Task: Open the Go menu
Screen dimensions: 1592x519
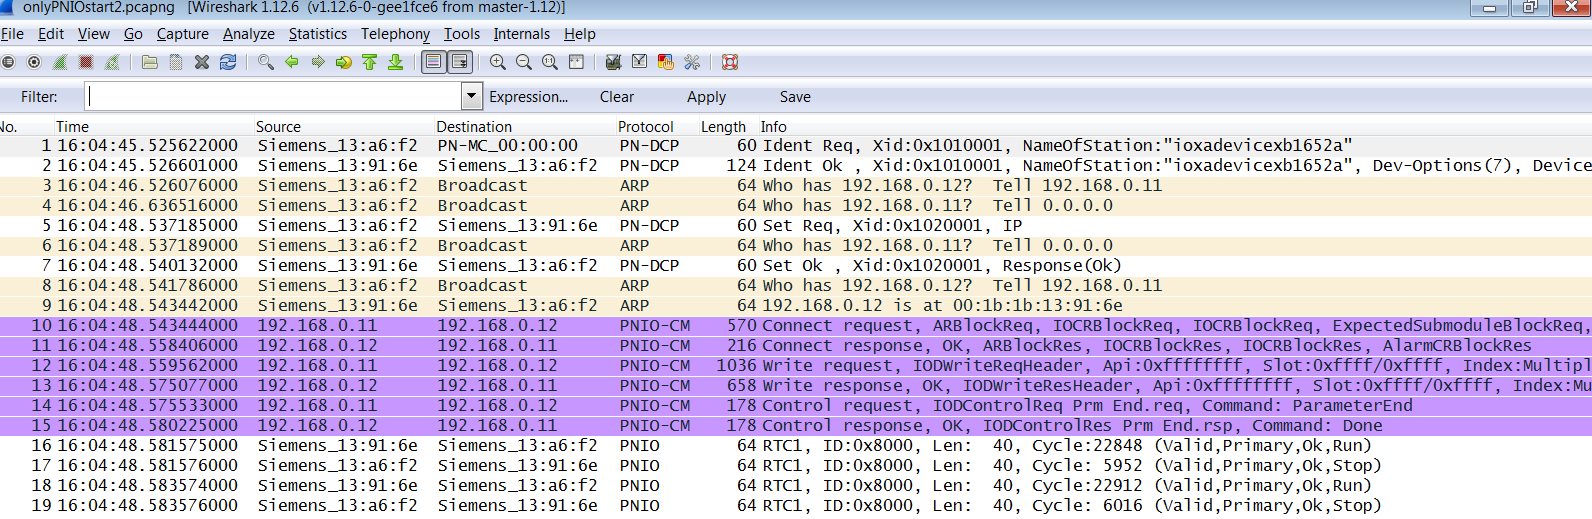Action: click(x=133, y=34)
